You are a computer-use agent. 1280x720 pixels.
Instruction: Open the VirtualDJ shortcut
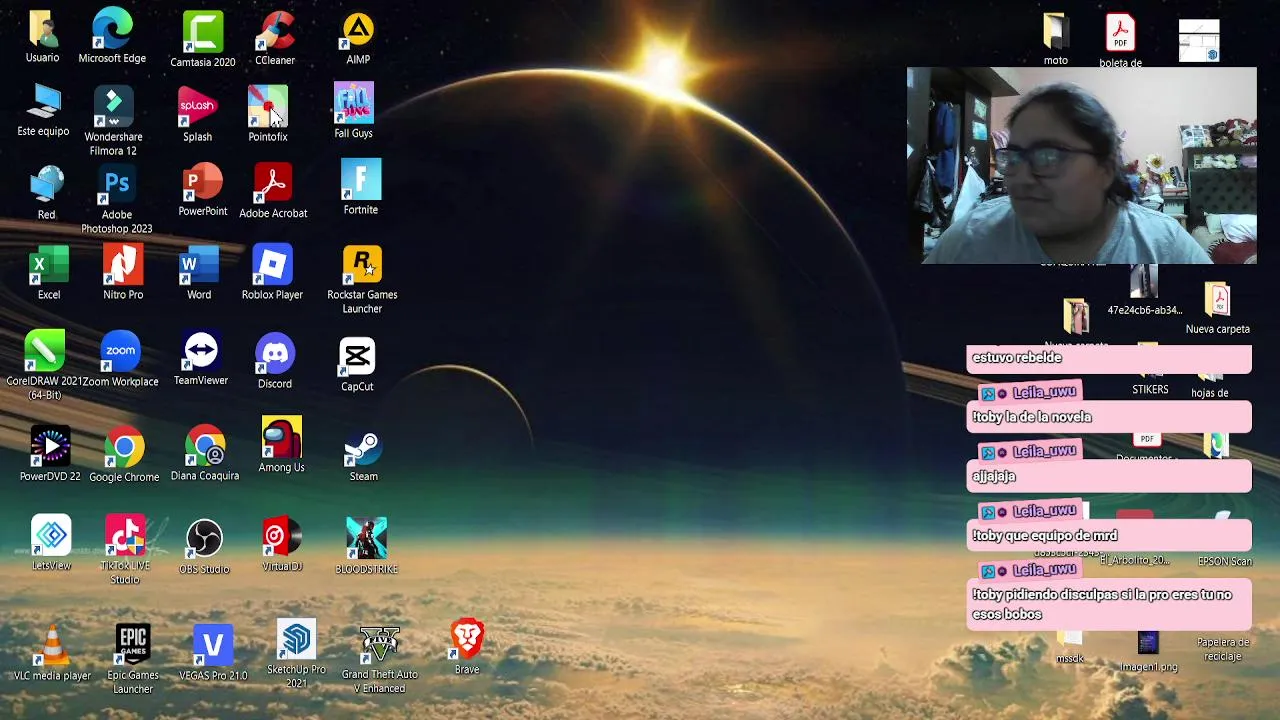tap(282, 537)
